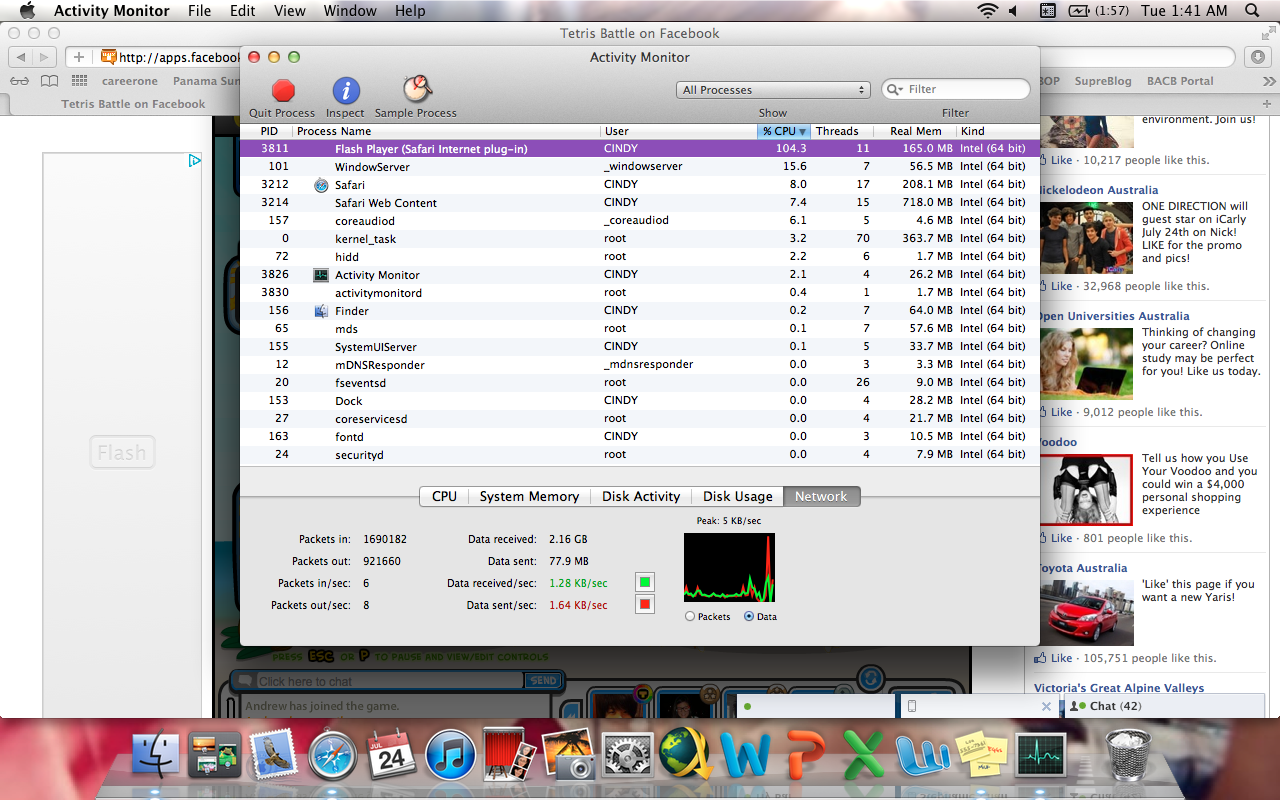Viewport: 1280px width, 800px height.
Task: Select the kernel_task process row
Action: click(639, 239)
